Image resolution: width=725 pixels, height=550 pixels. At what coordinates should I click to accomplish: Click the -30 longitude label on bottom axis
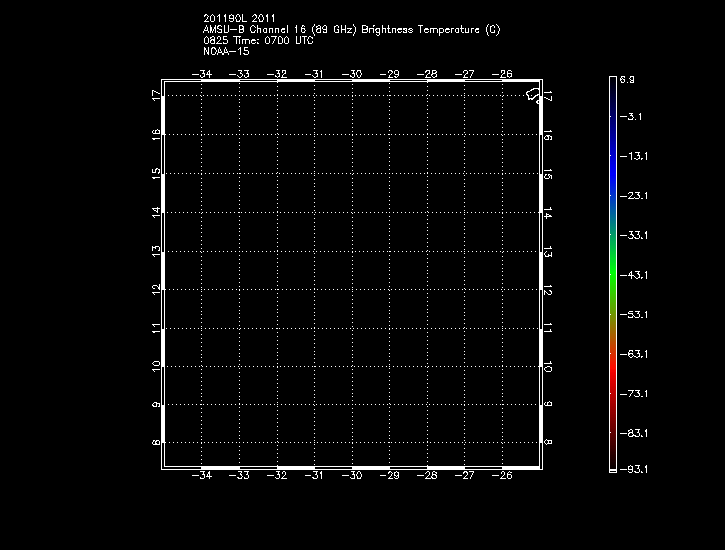point(352,476)
